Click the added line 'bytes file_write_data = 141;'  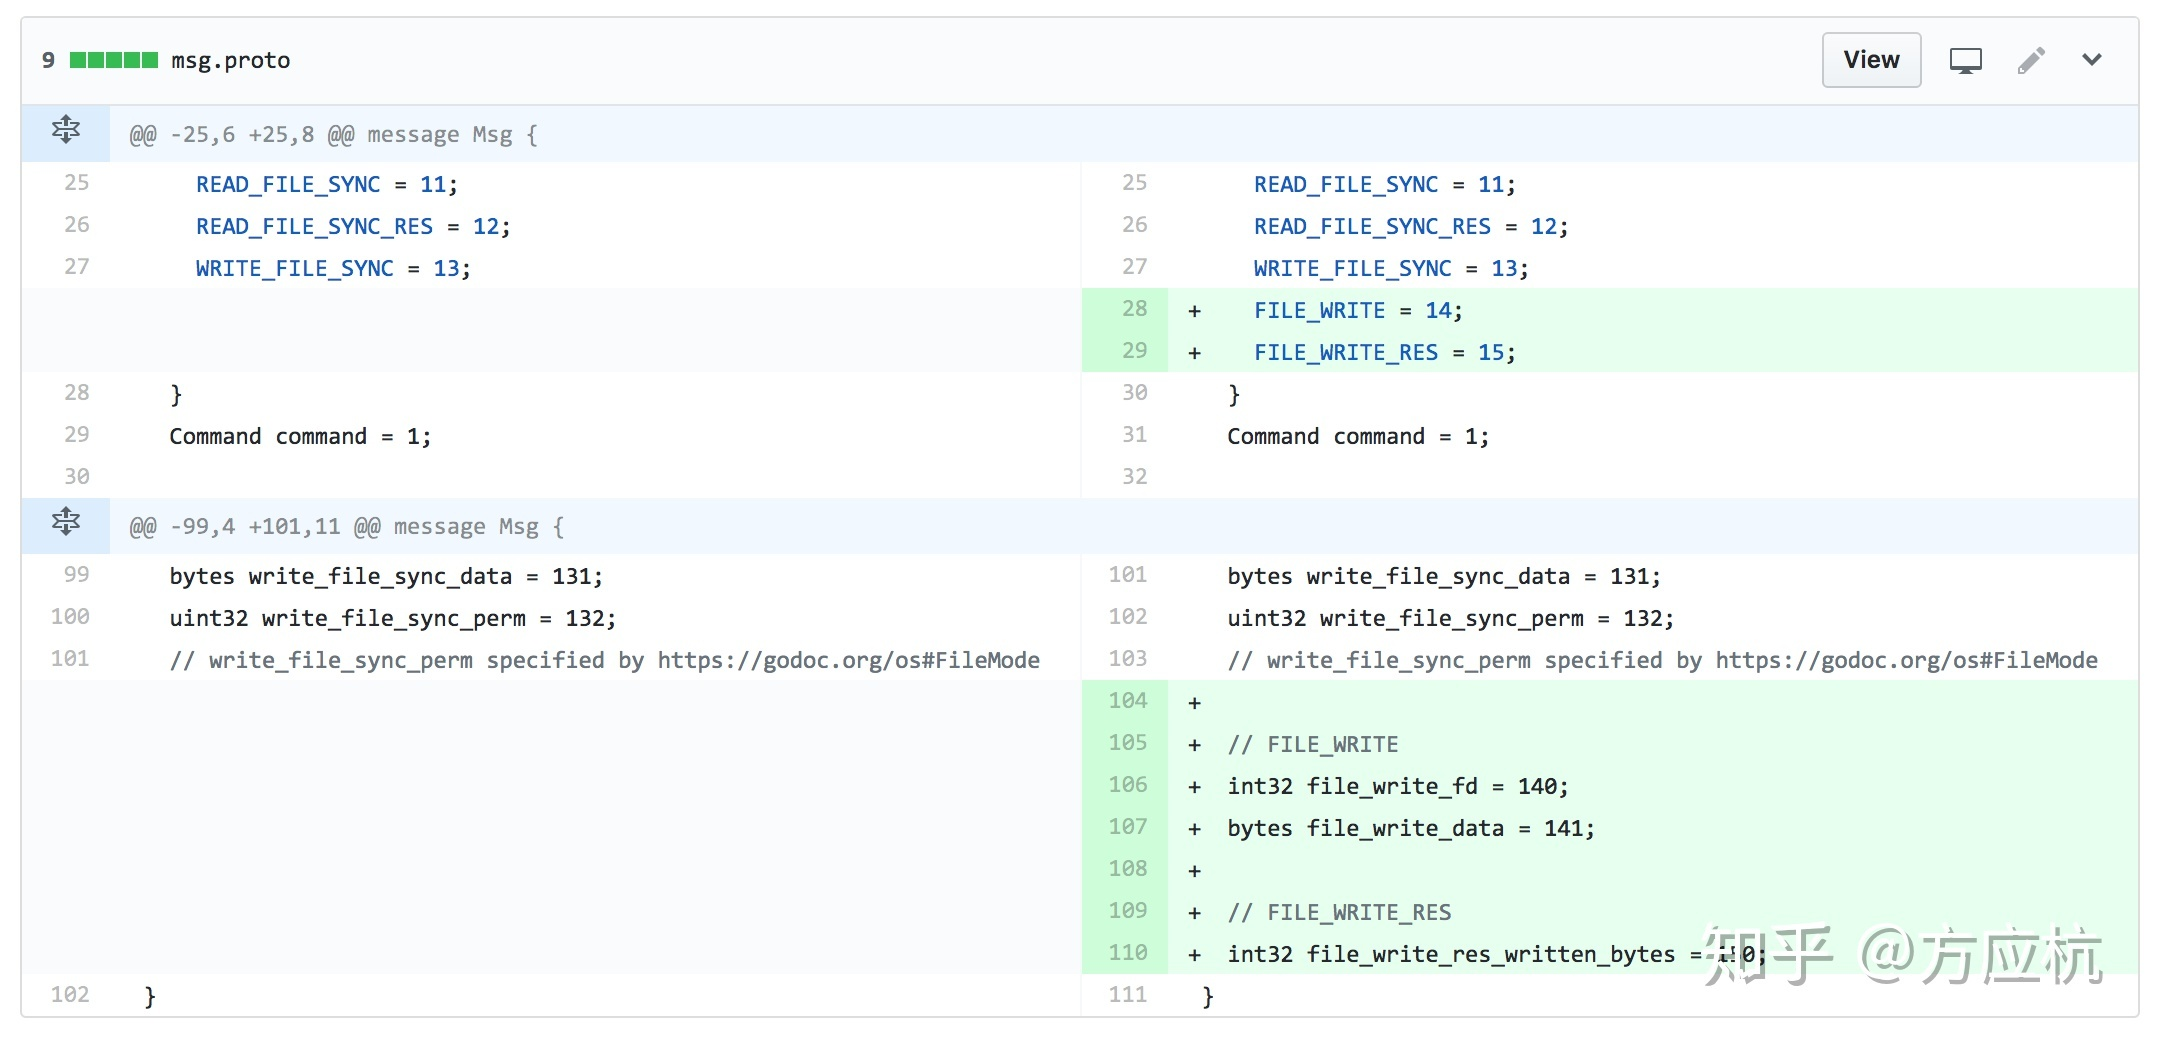pyautogui.click(x=1410, y=829)
